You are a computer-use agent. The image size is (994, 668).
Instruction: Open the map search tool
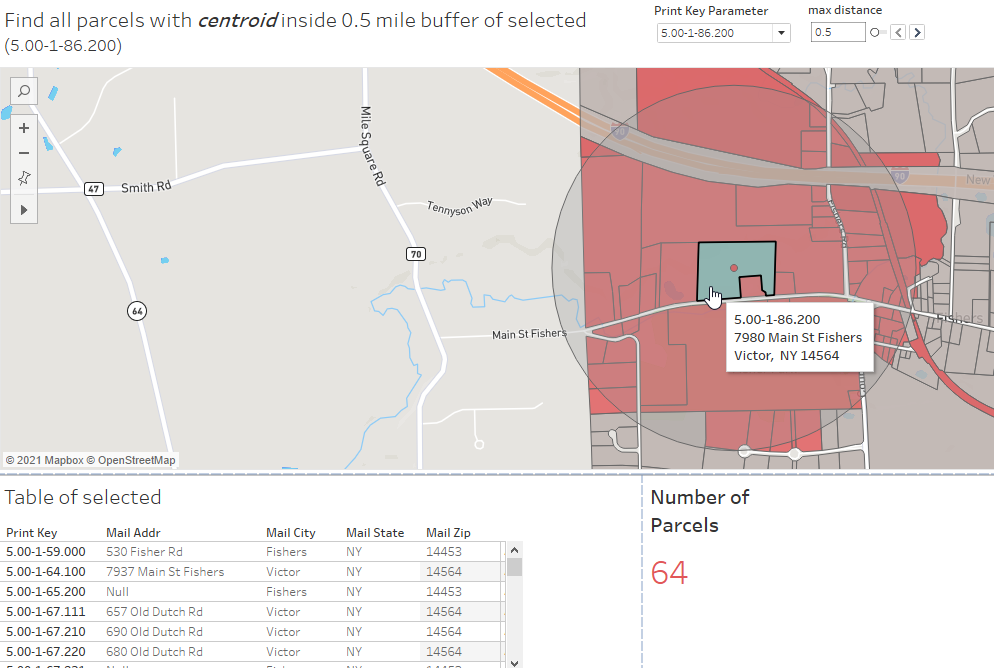23,90
